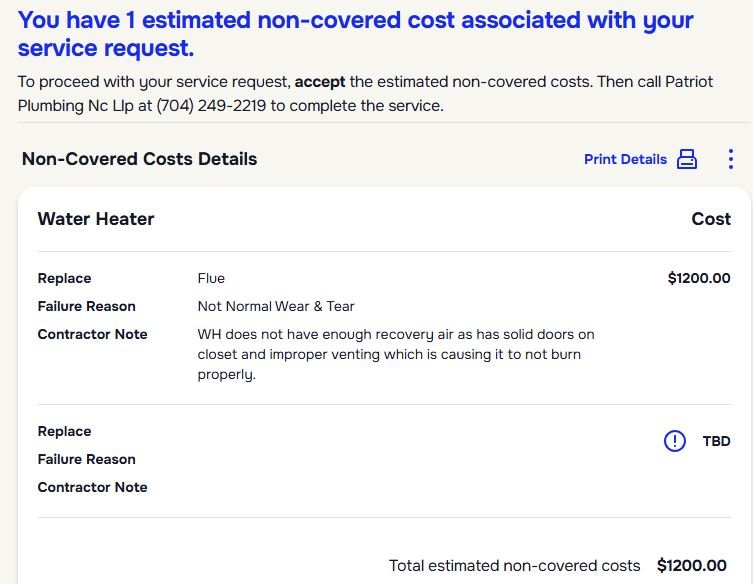Click the TBD cost value

pos(716,441)
